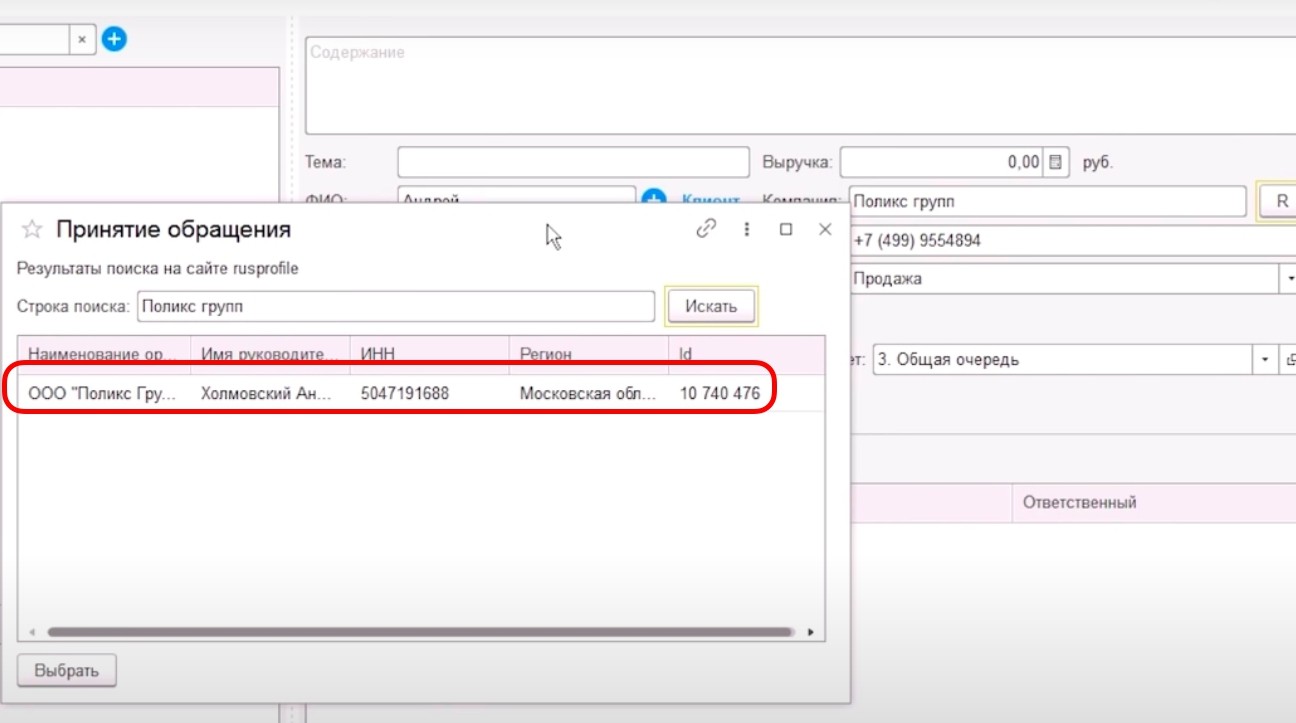Sort by Имя руководителя column header
Viewport: 1296px width, 723px height.
270,354
